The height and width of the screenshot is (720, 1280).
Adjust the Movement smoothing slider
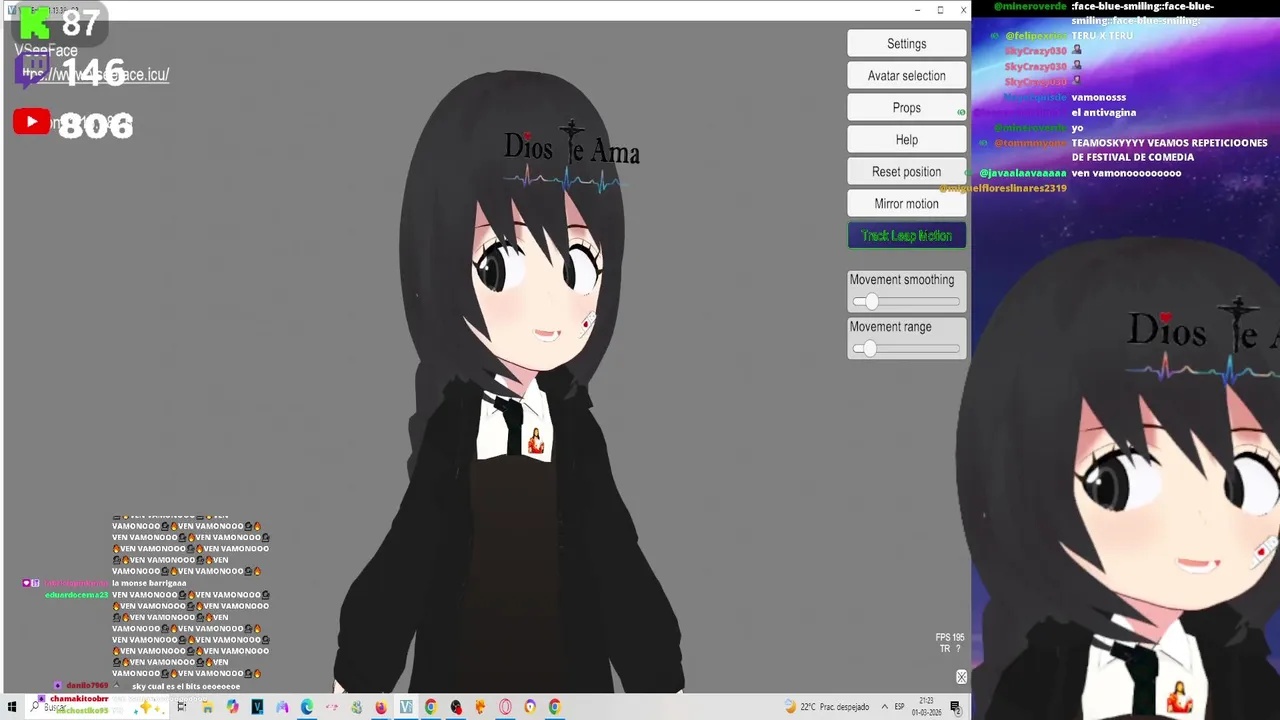[906, 302]
